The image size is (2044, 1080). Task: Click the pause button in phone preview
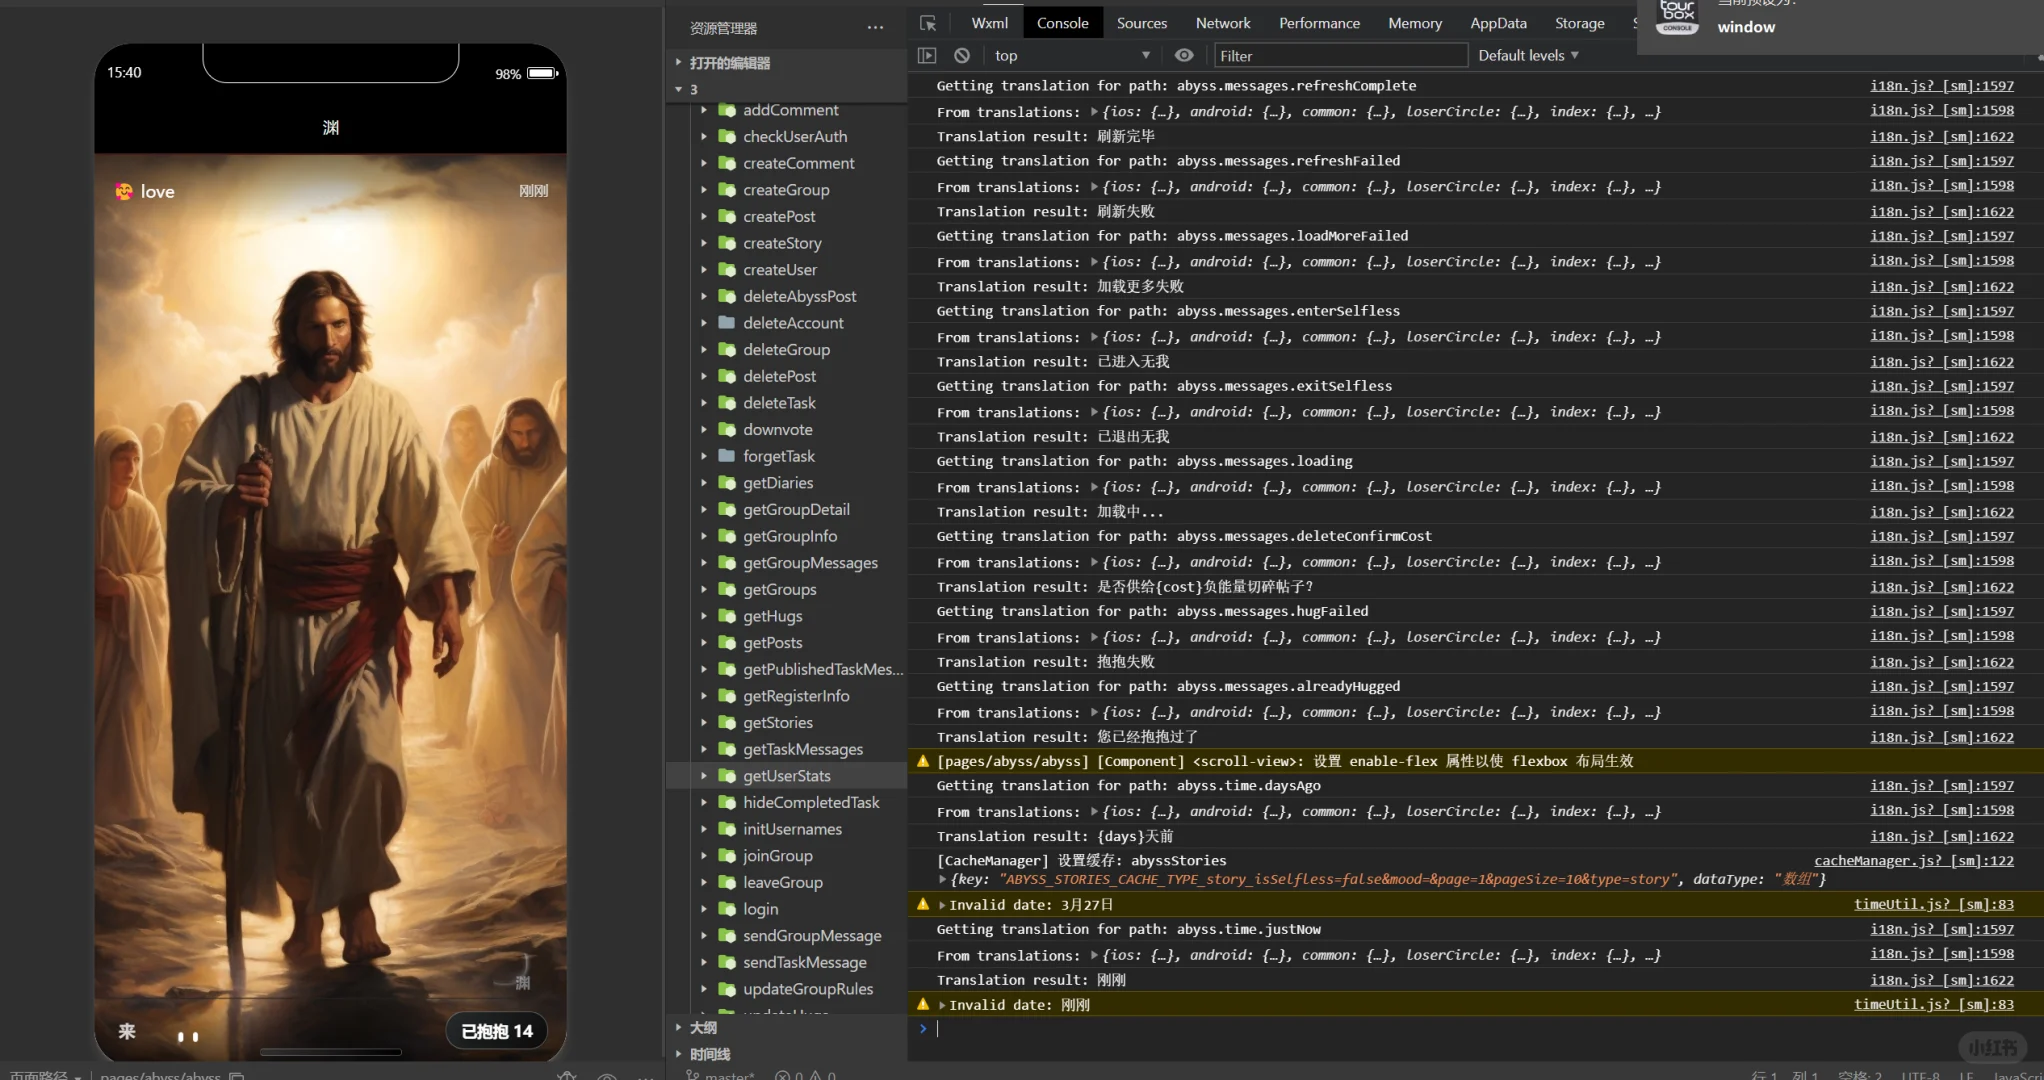click(x=188, y=1037)
